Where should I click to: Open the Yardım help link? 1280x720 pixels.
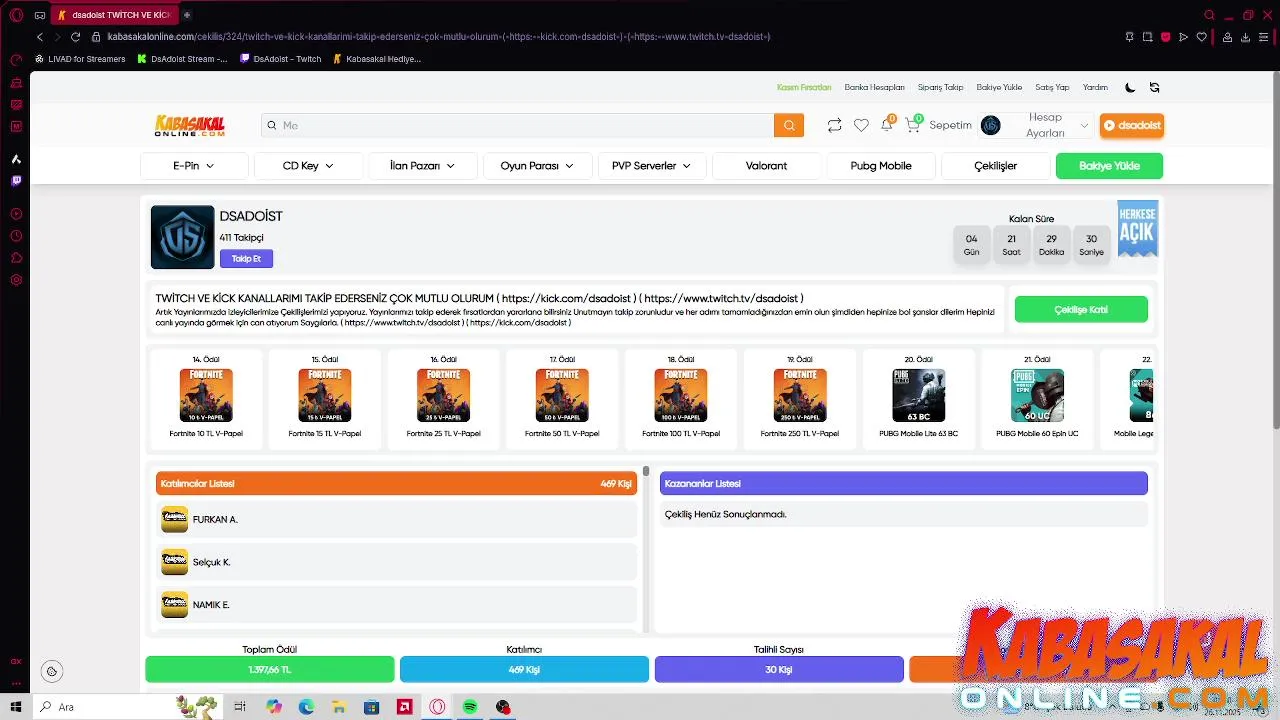coord(1095,87)
